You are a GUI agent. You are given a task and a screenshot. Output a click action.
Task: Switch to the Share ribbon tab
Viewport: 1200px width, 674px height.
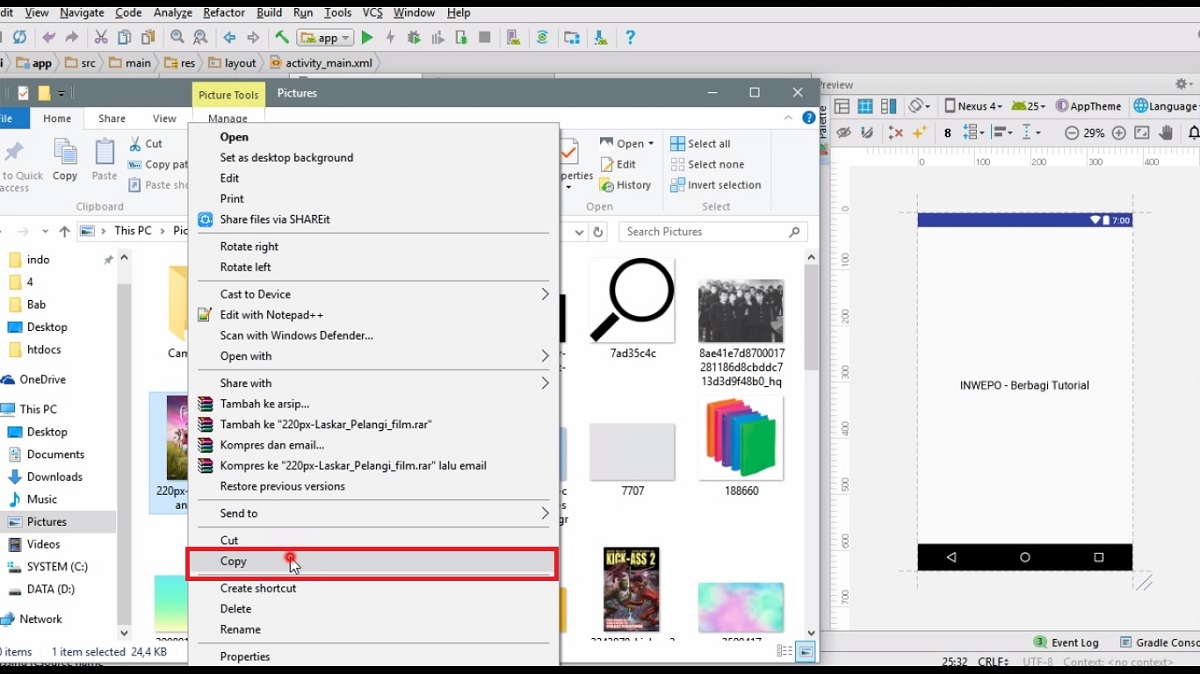tap(111, 118)
